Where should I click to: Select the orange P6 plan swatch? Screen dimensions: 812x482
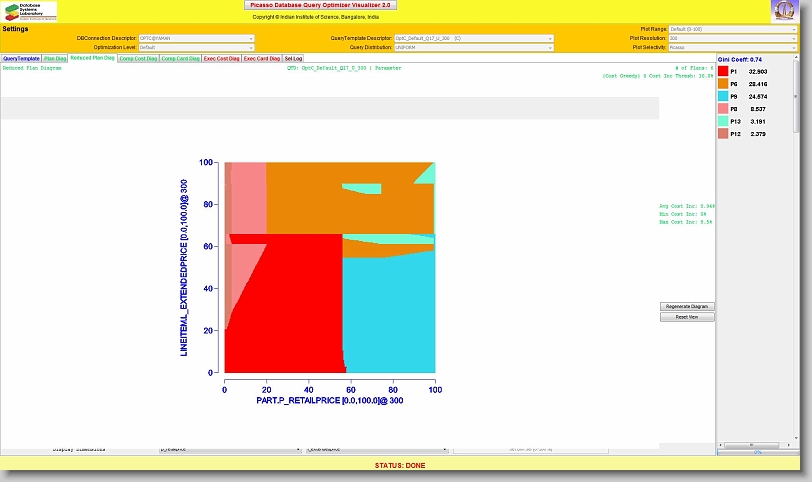pyautogui.click(x=723, y=85)
